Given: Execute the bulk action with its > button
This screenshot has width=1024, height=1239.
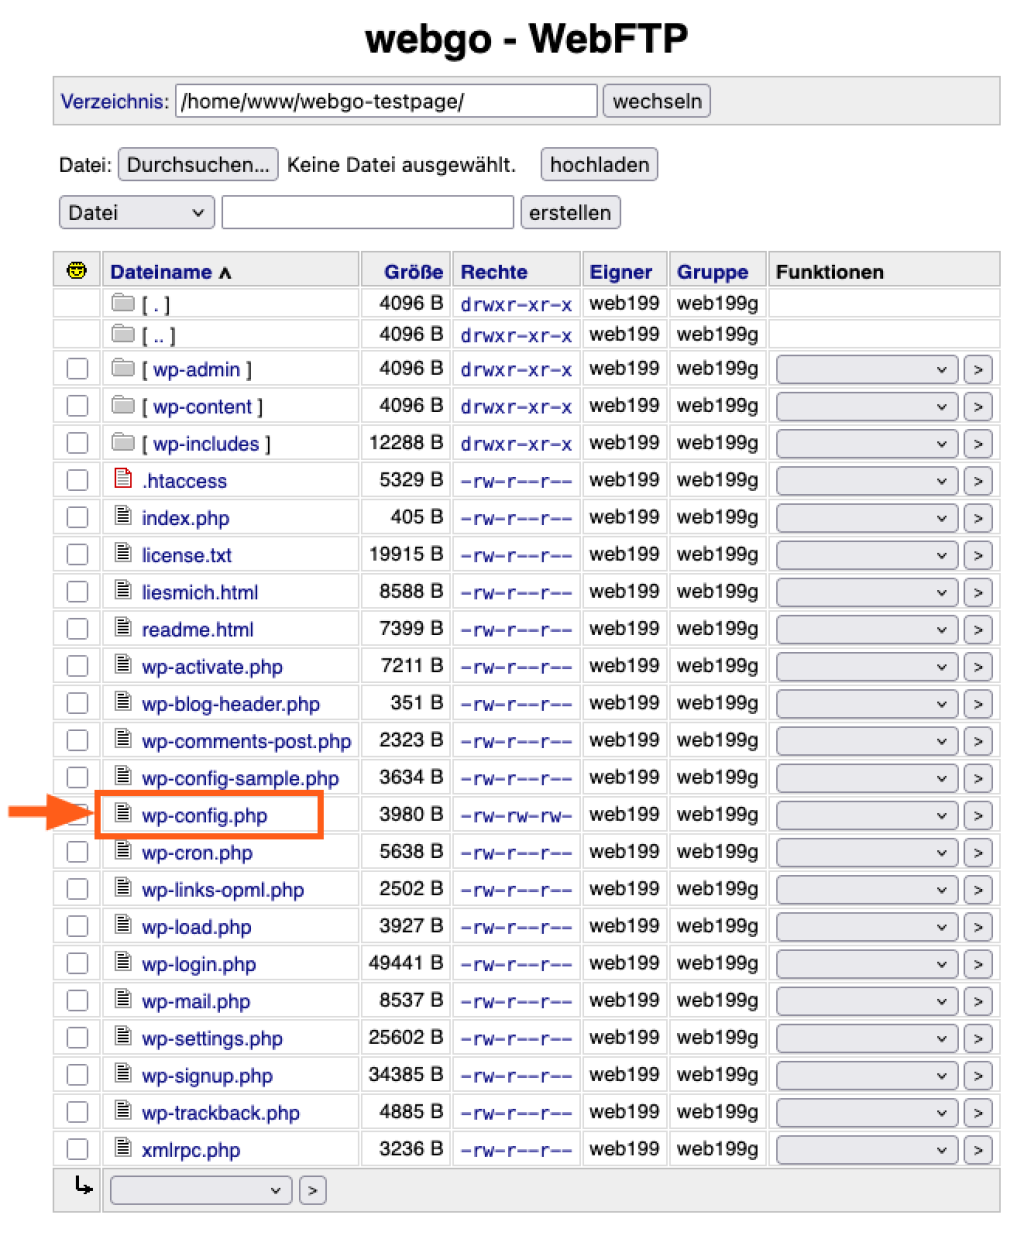Looking at the screenshot, I should tap(313, 1190).
